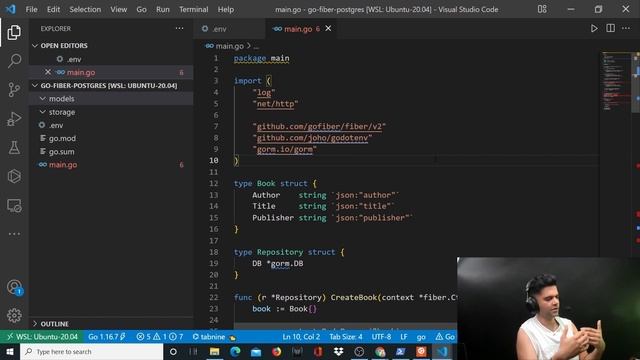Open the Run and Debug view
Image resolution: width=640 pixels, height=360 pixels.
[14, 119]
